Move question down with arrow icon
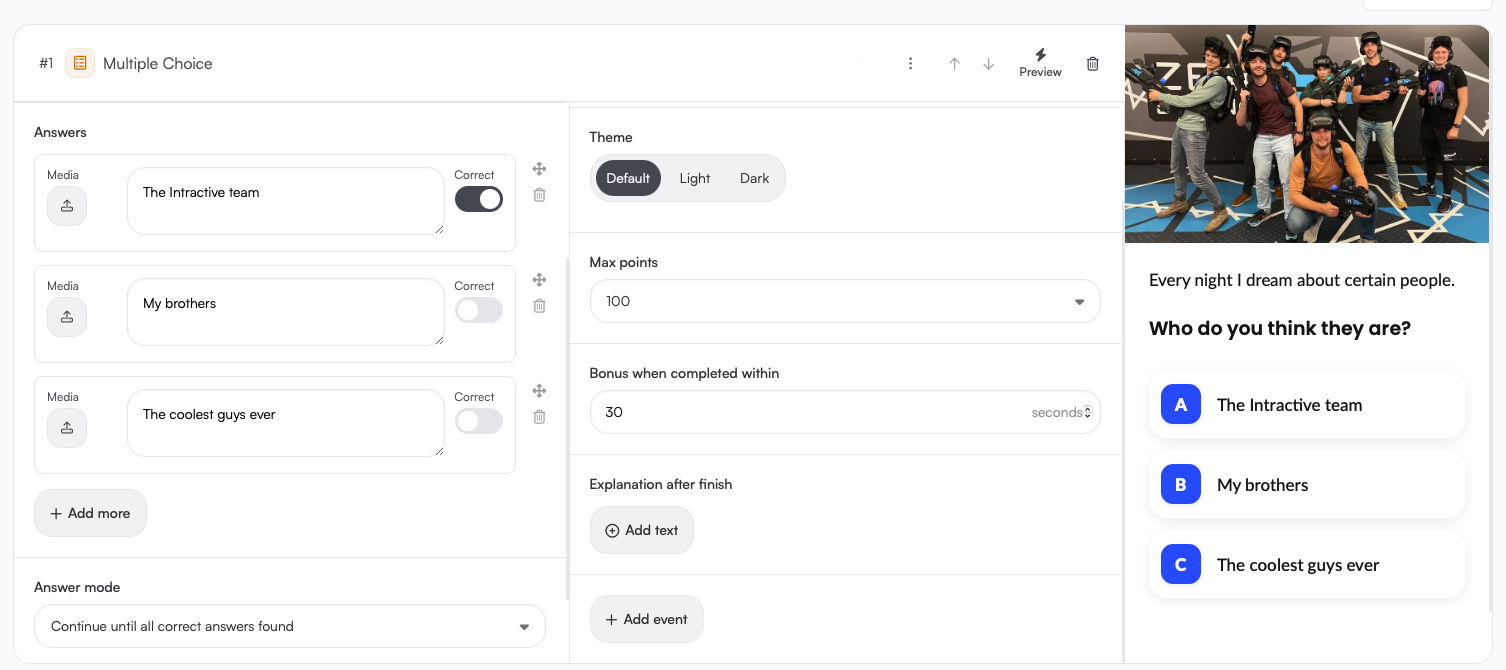Screen dimensions: 1506x670 [989, 64]
